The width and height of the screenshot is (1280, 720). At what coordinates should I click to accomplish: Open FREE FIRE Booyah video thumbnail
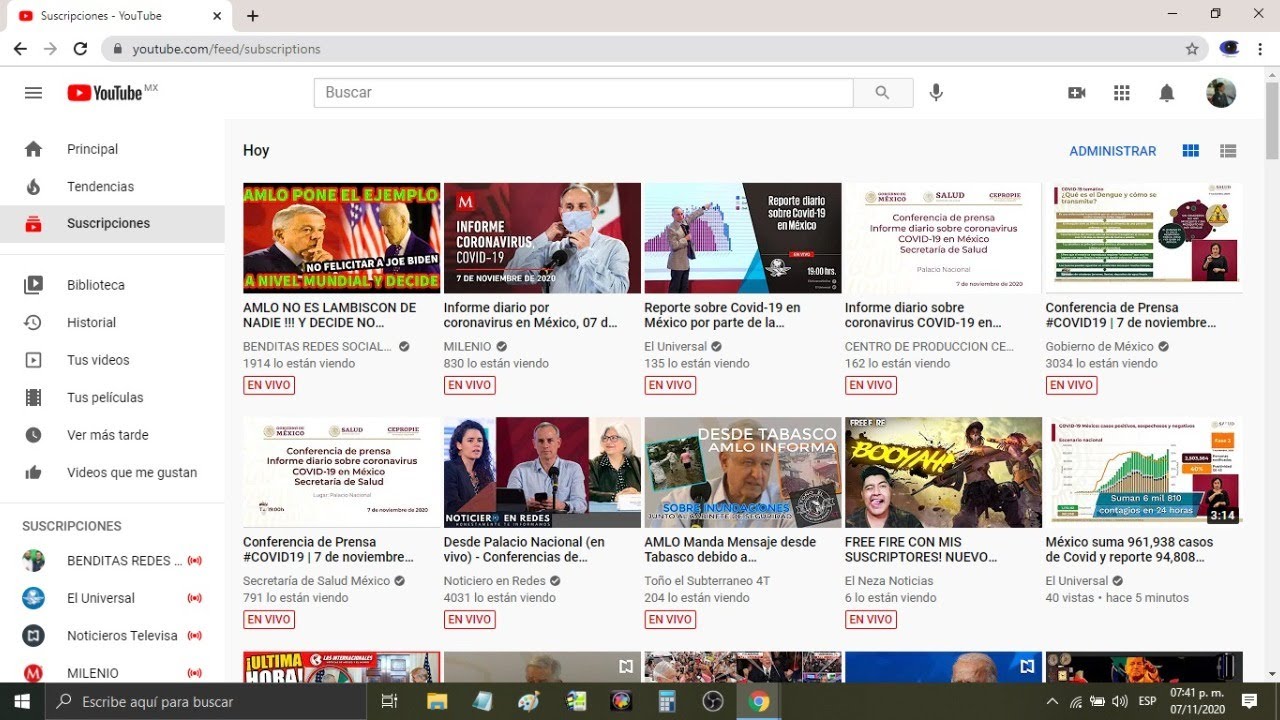(943, 472)
